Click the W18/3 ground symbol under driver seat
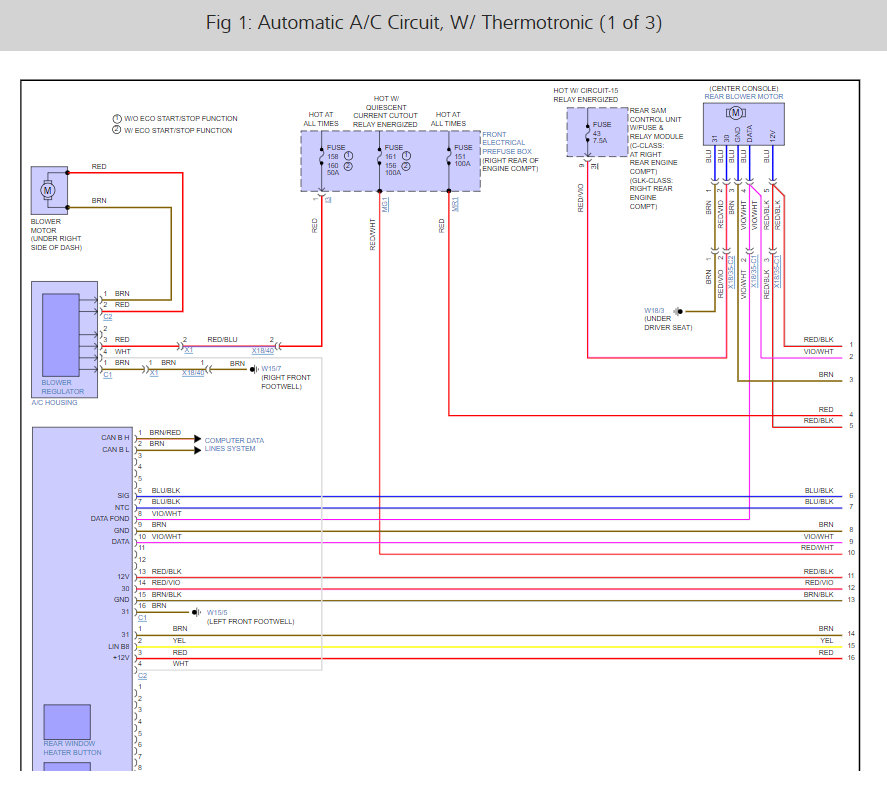887x794 pixels. click(678, 311)
